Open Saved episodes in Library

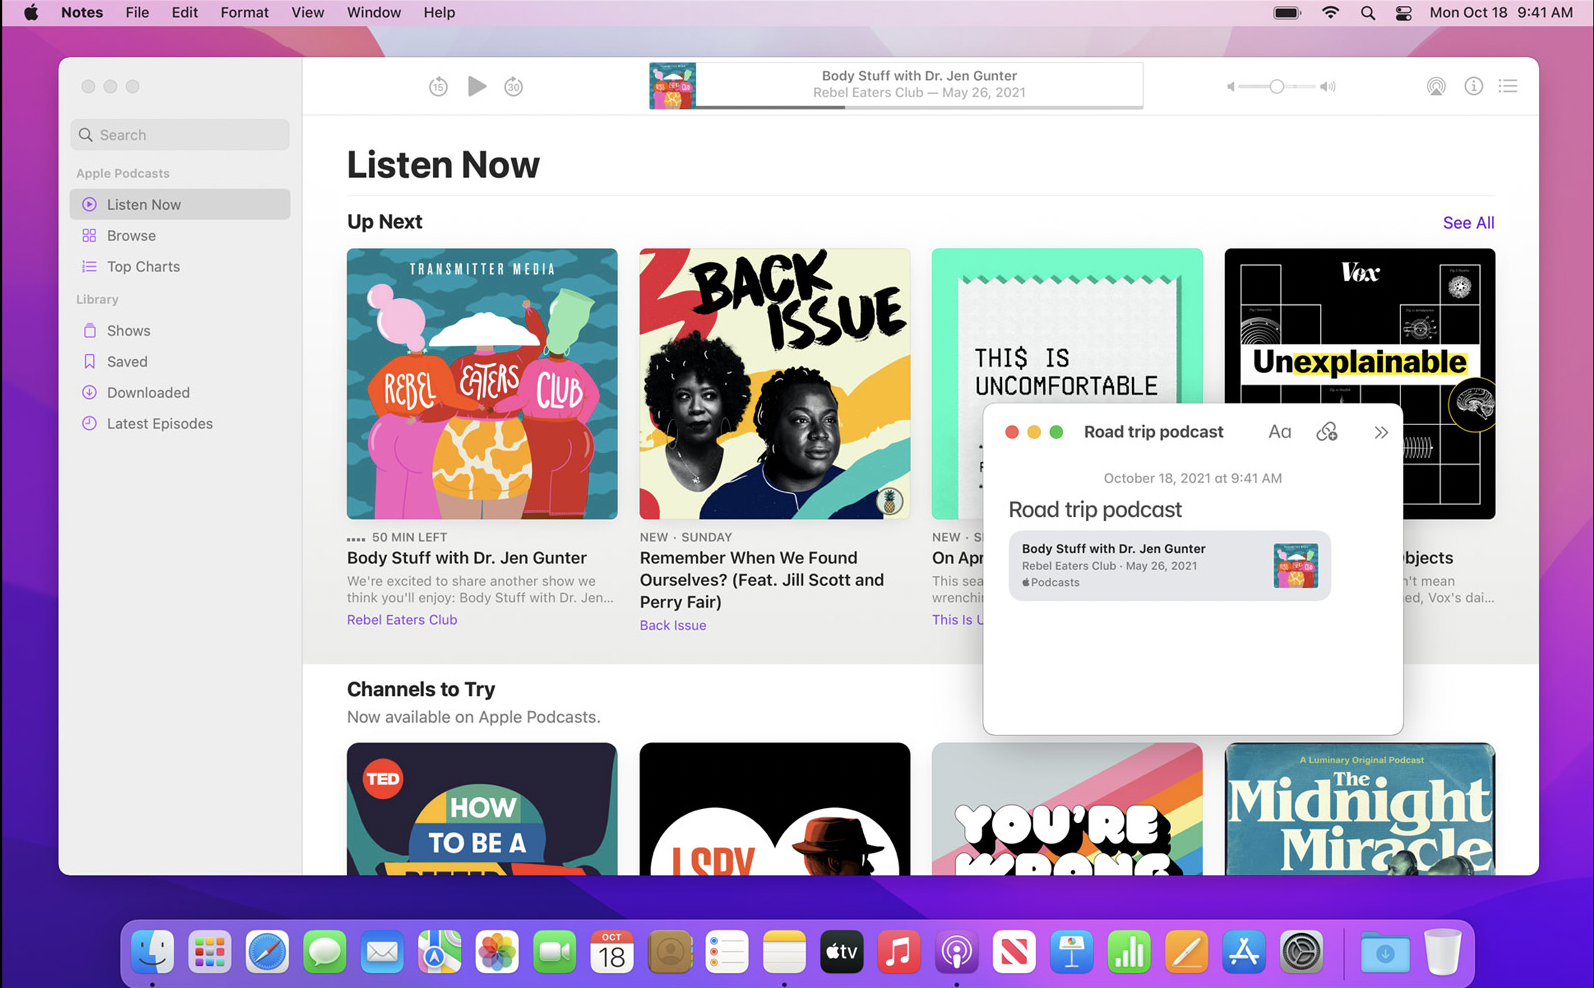click(180, 362)
